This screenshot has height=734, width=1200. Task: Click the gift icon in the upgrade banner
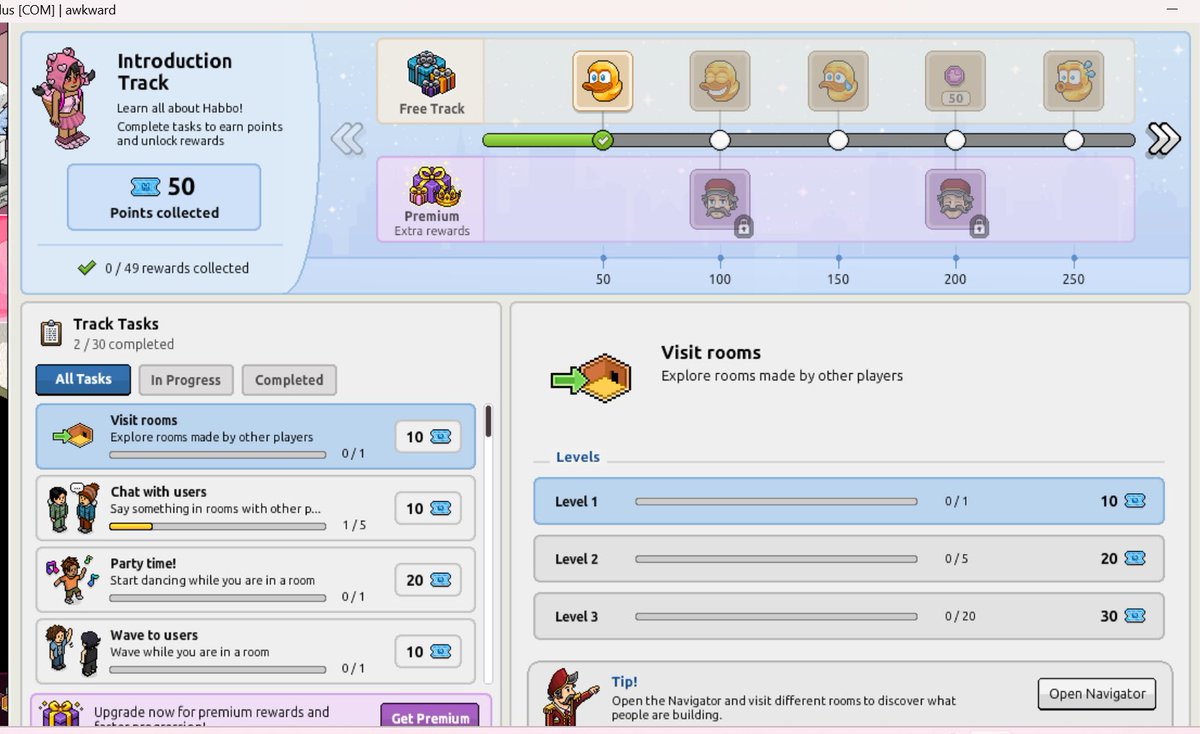point(61,714)
